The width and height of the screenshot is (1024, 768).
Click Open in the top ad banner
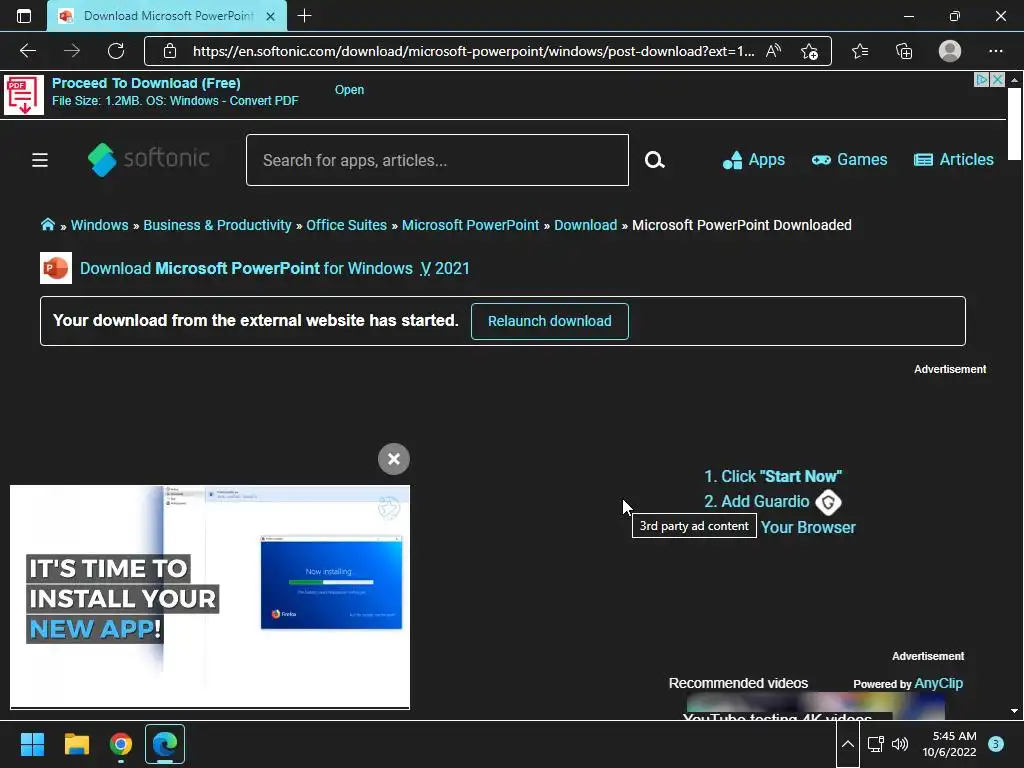coord(349,89)
